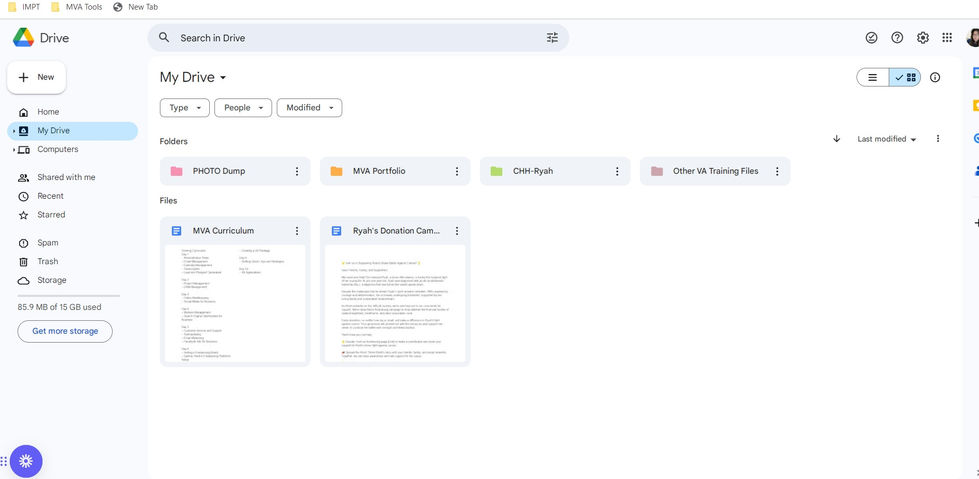Viewport: 979px width, 479px height.
Task: Open the offline ready status icon
Action: [x=872, y=37]
